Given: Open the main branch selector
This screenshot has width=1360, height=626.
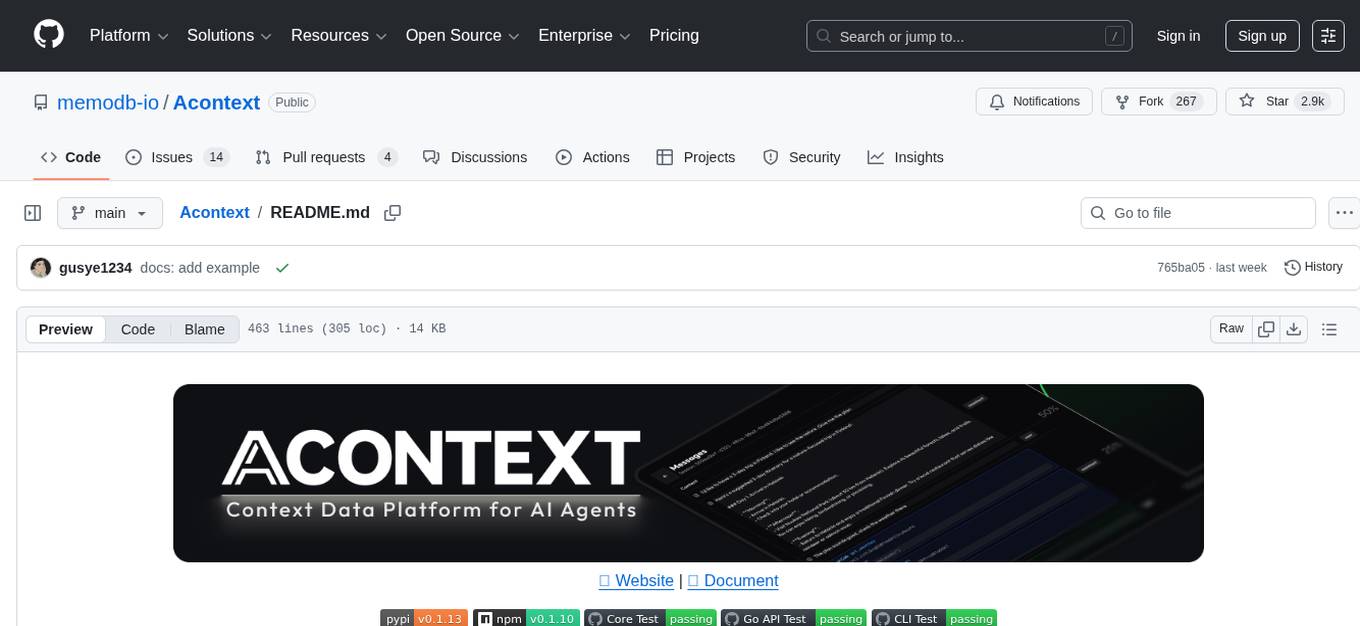Looking at the screenshot, I should [x=110, y=212].
